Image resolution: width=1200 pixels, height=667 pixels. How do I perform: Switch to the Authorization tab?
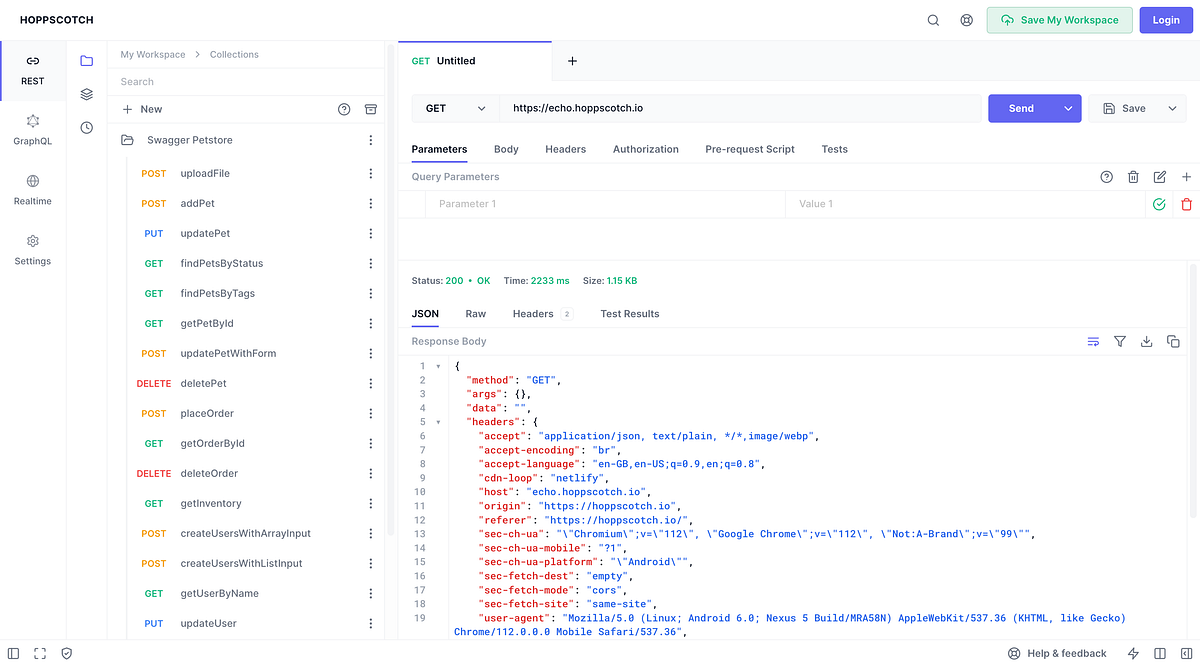pyautogui.click(x=645, y=148)
